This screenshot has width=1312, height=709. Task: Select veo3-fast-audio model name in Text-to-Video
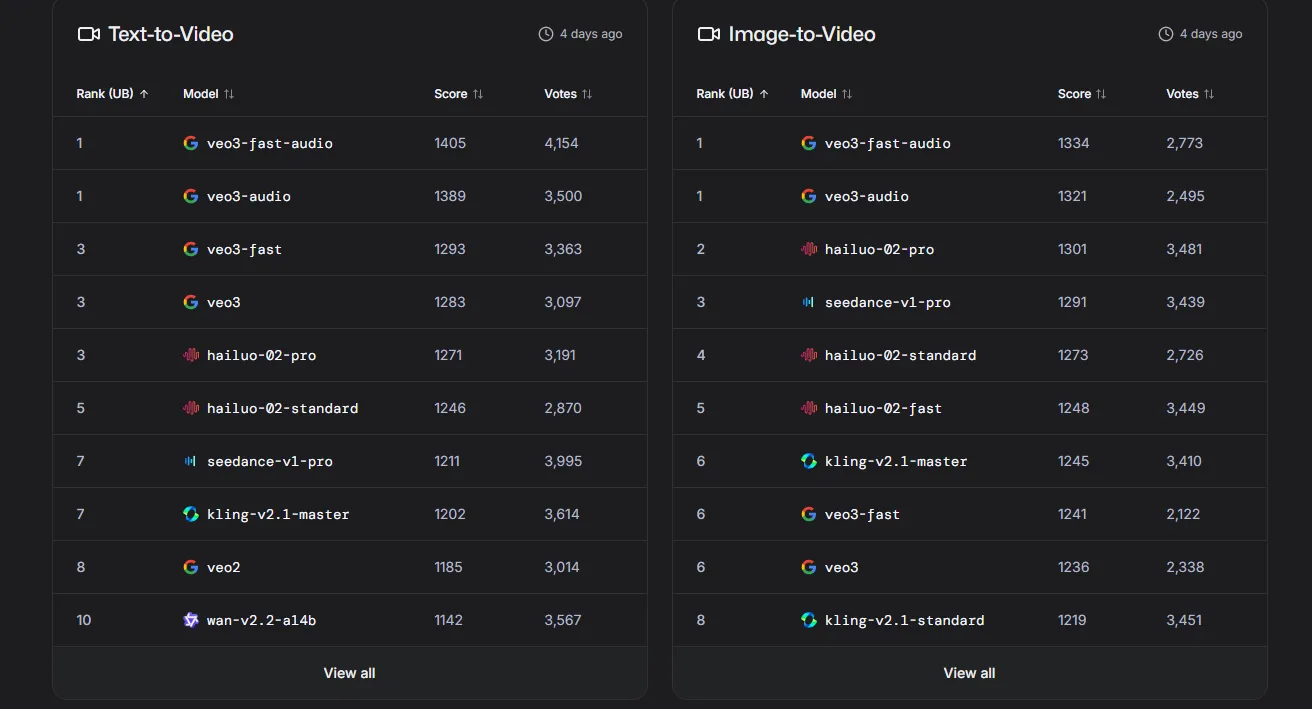point(270,143)
